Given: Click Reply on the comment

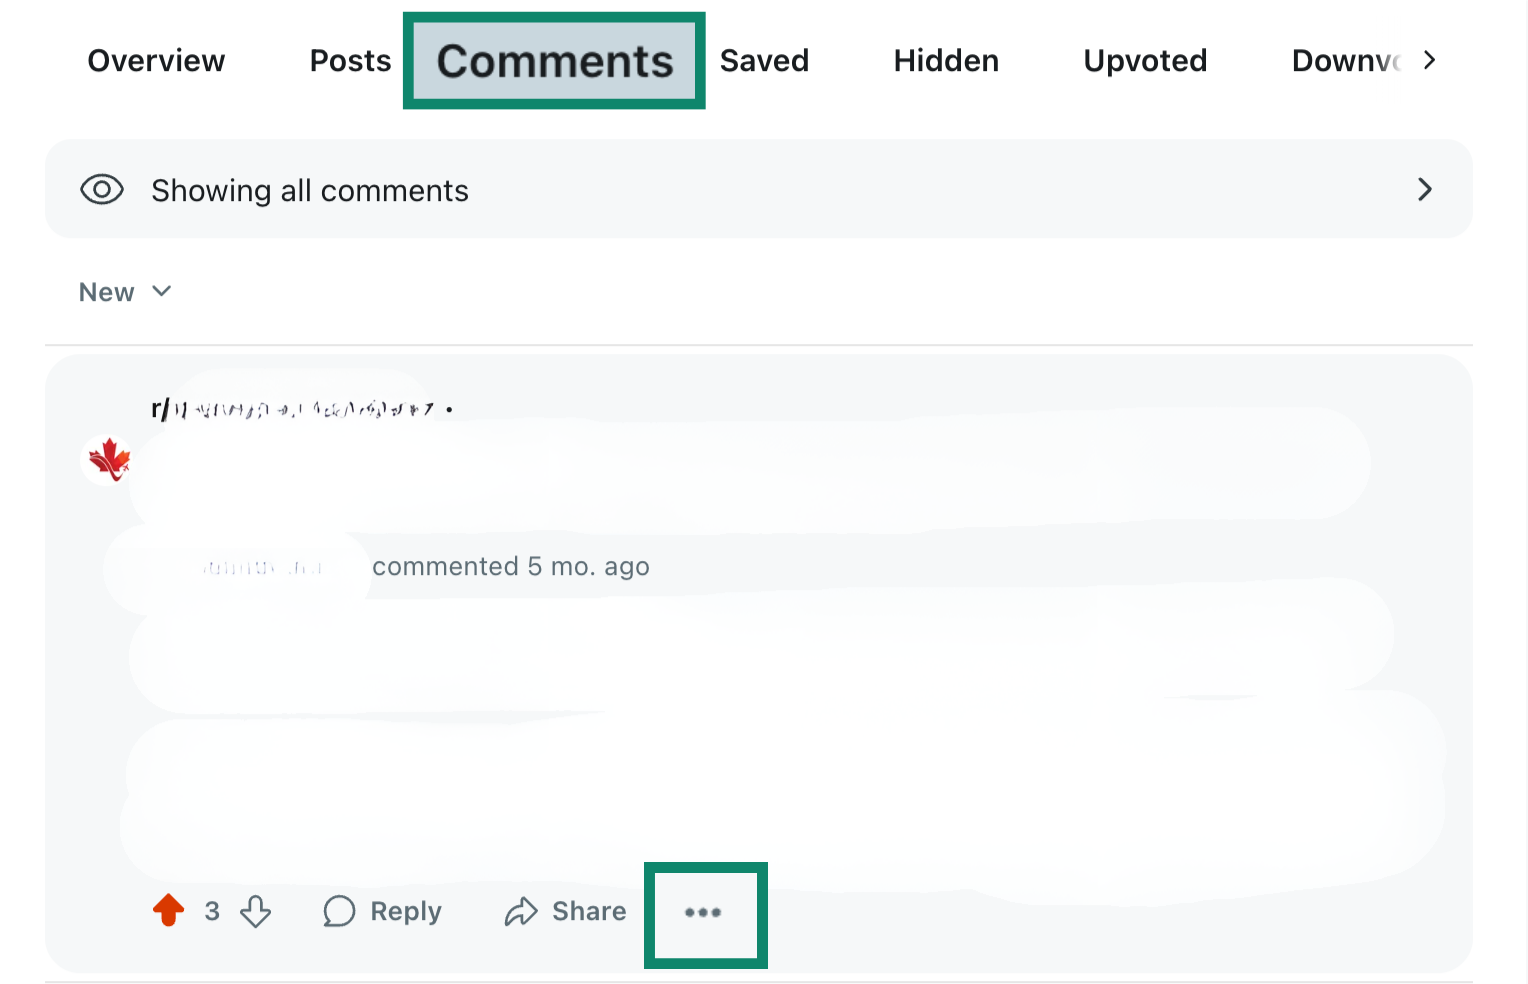Looking at the screenshot, I should click(x=406, y=911).
